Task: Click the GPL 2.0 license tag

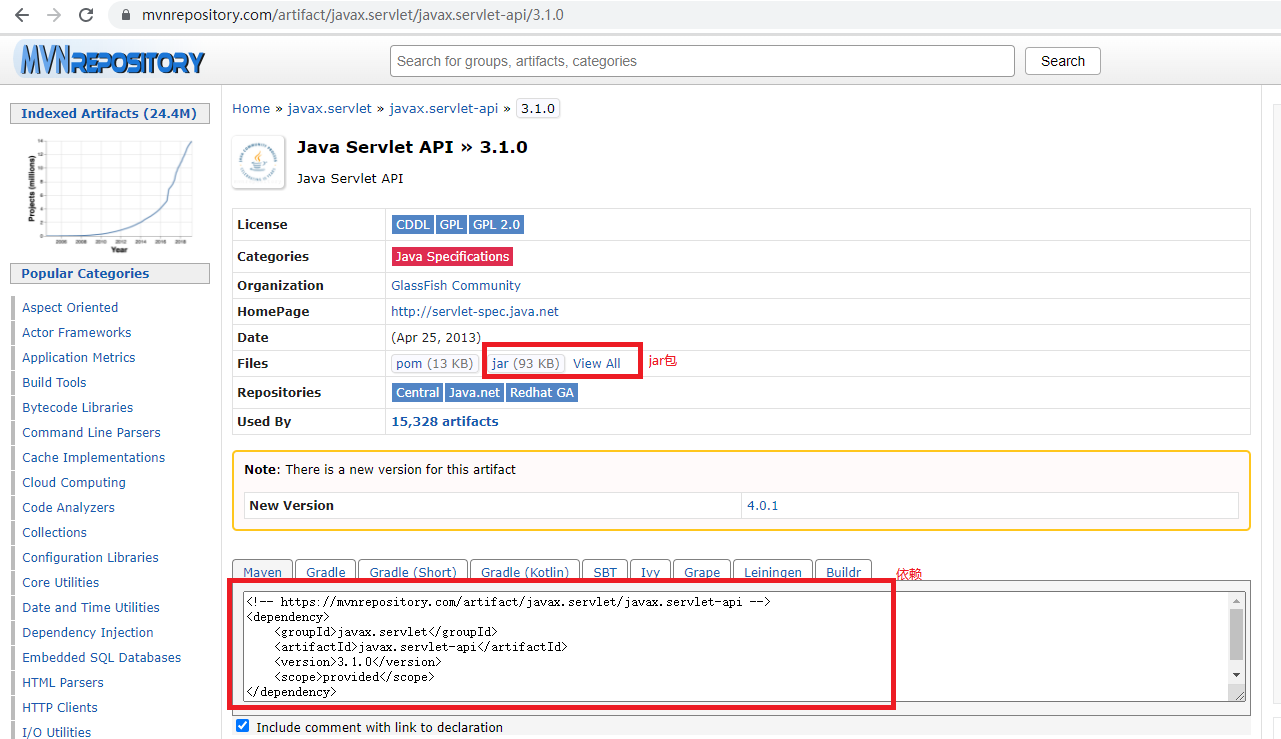Action: (496, 225)
